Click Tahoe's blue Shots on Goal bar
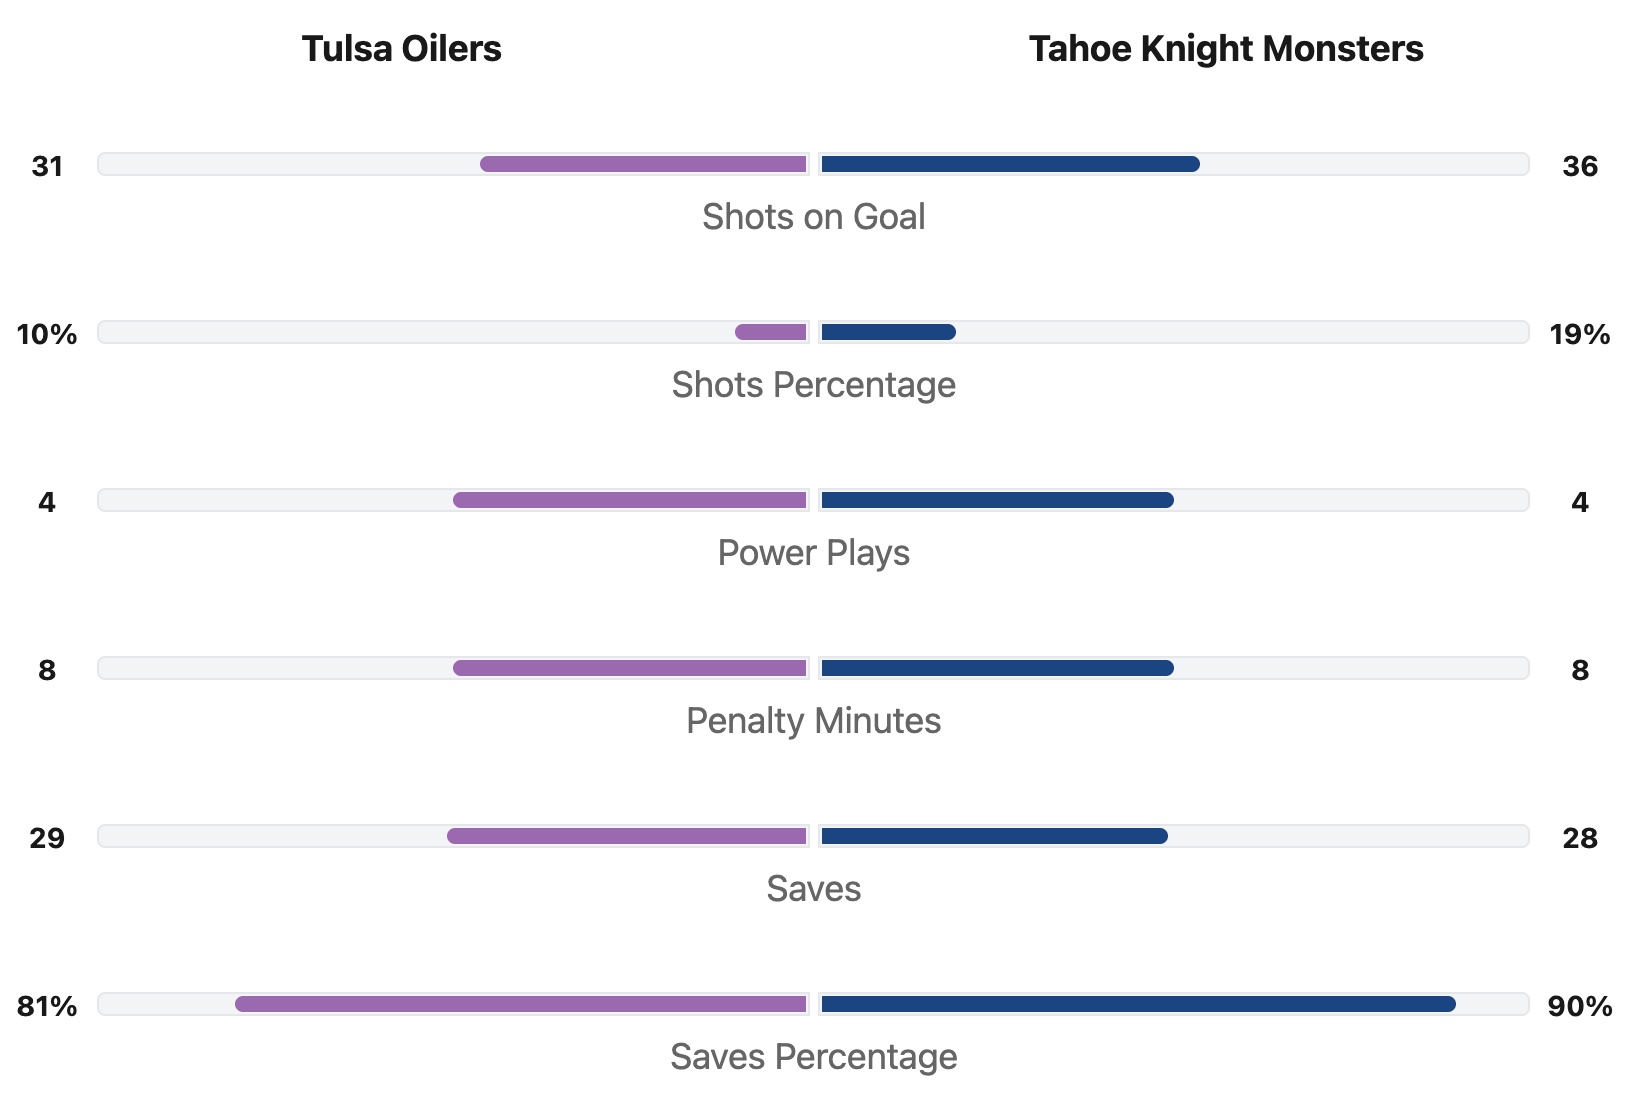Image resolution: width=1635 pixels, height=1098 pixels. click(x=1009, y=164)
